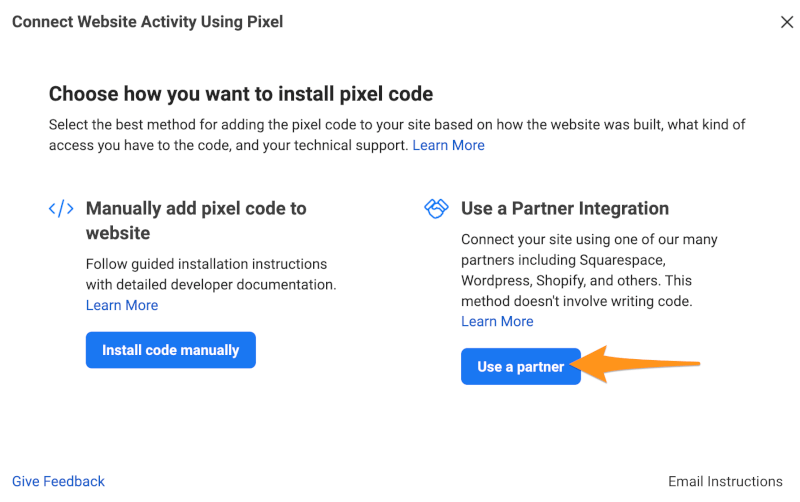800x502 pixels.
Task: Click the code brackets icon
Action: tap(61, 209)
